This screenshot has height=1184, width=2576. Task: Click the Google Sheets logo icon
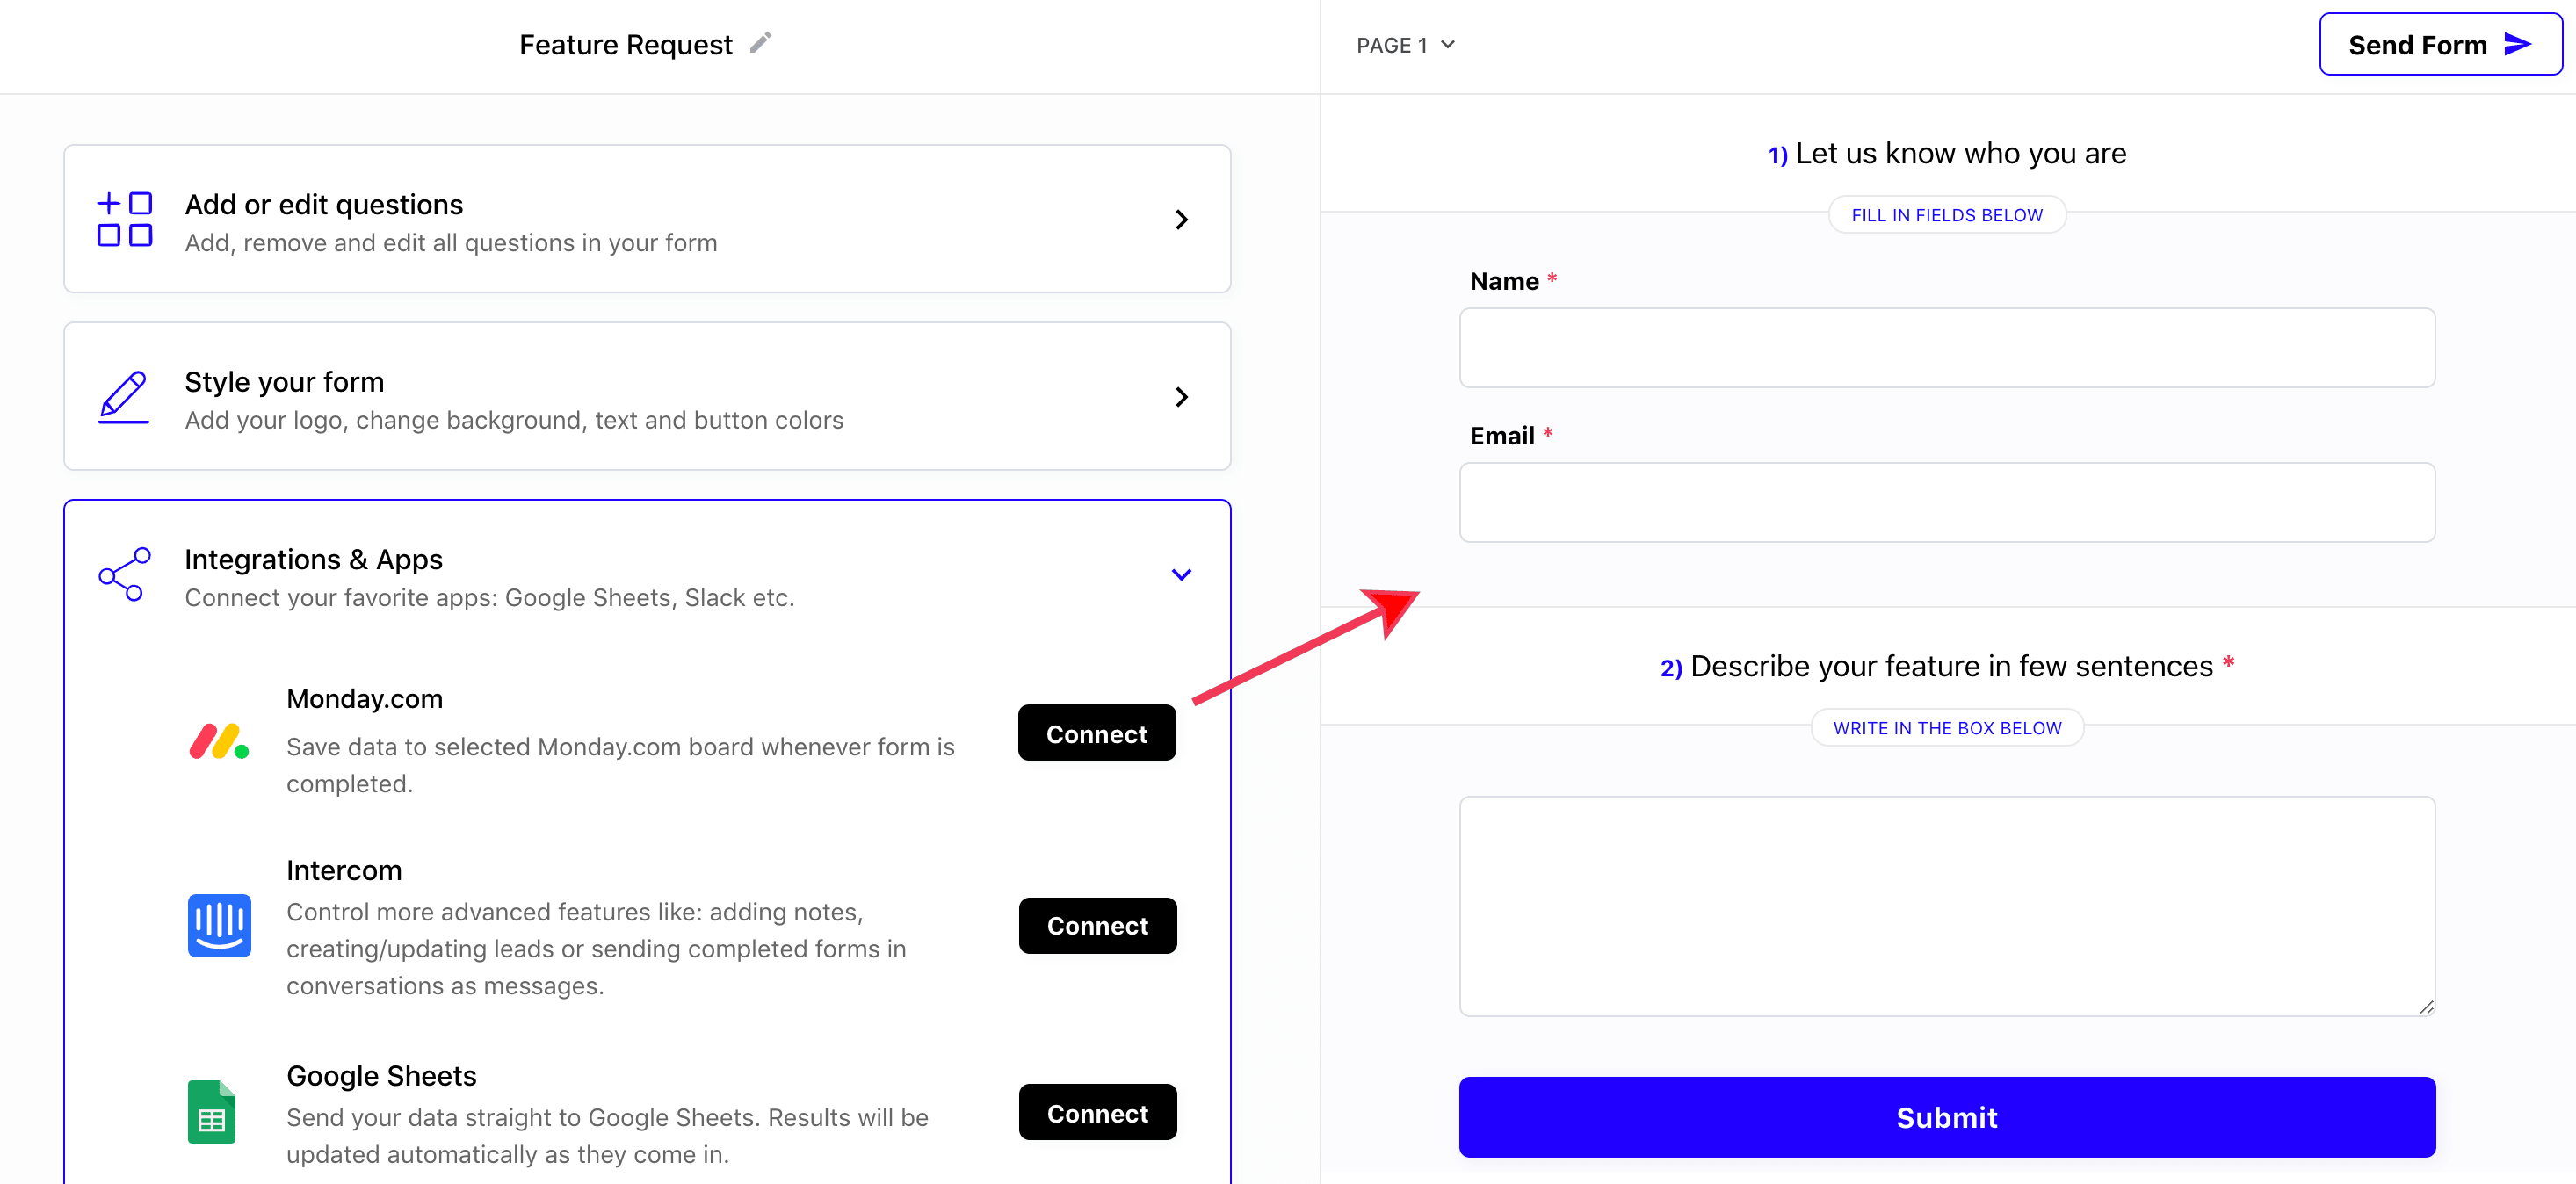(212, 1112)
